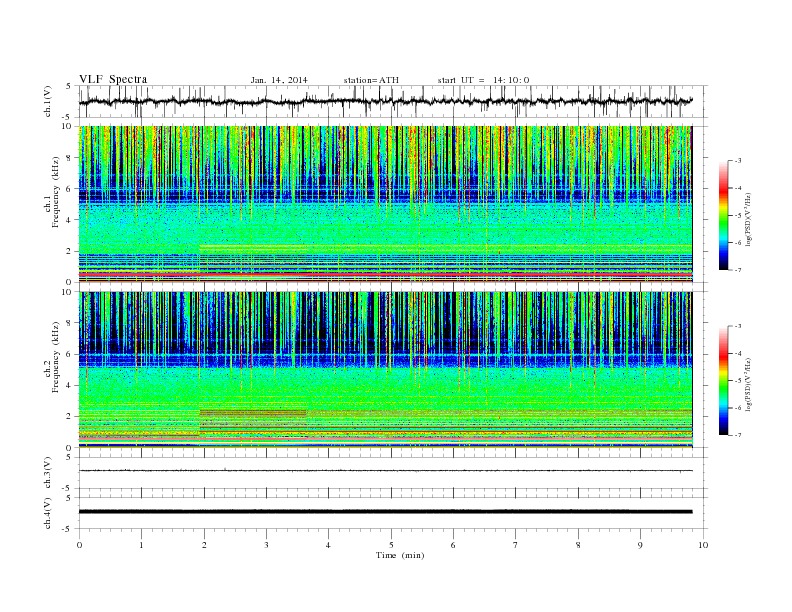Click the '-3' tick on ch.1 colorbar

[737, 161]
